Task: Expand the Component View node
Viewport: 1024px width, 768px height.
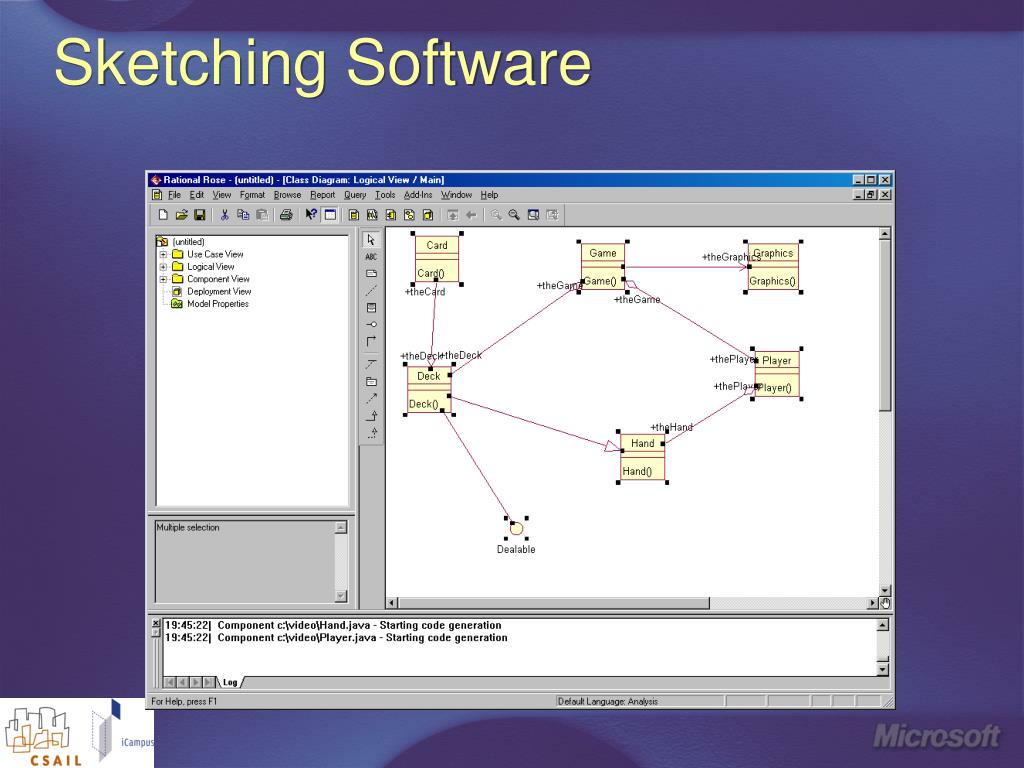Action: point(163,279)
